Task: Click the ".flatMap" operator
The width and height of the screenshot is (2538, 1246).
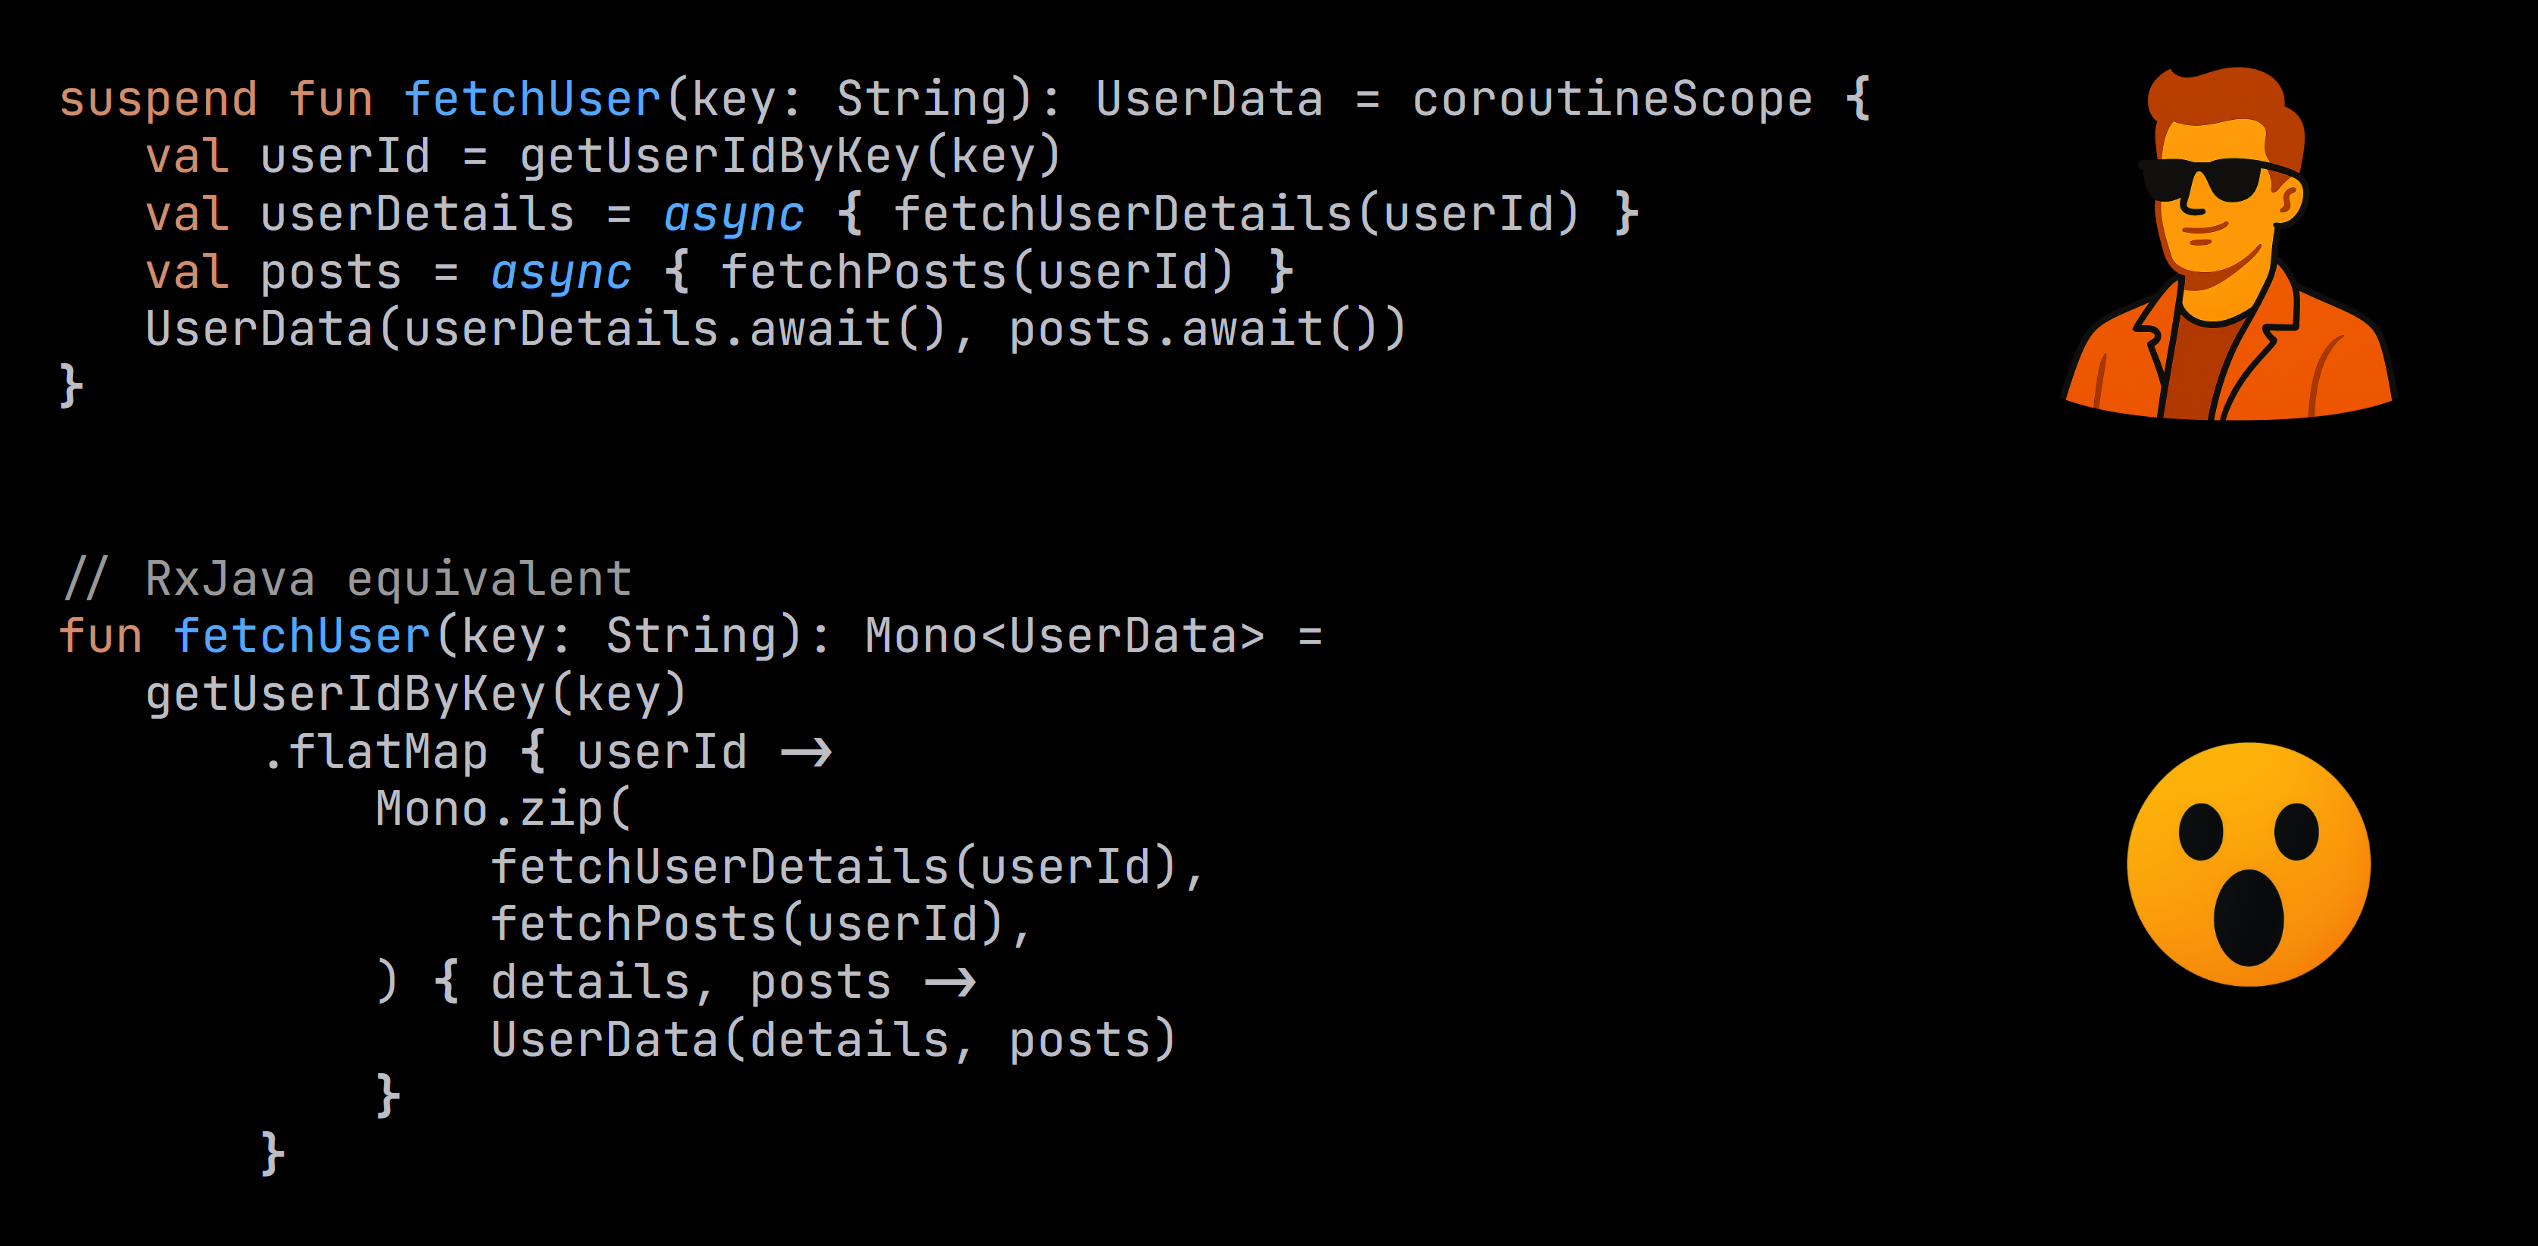Action: coord(375,752)
